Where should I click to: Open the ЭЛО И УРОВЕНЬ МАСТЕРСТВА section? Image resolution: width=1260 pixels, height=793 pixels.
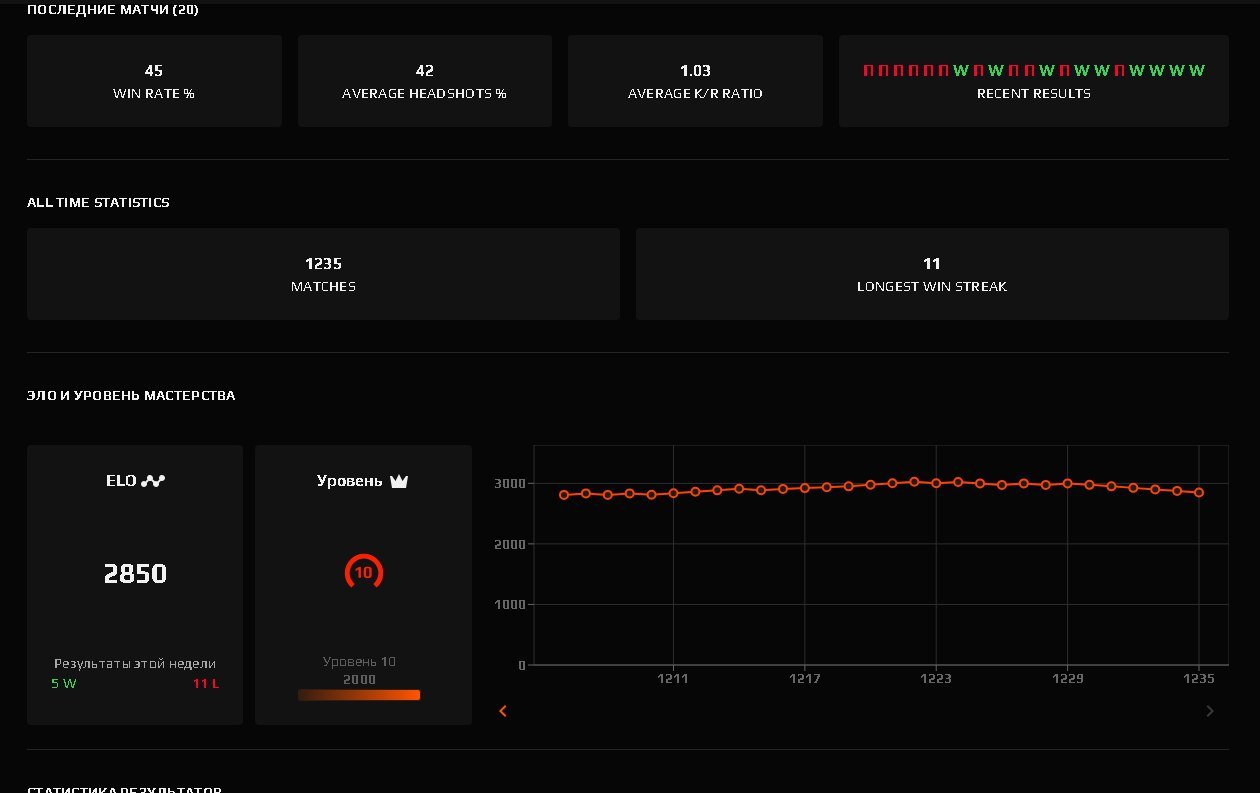(x=131, y=395)
